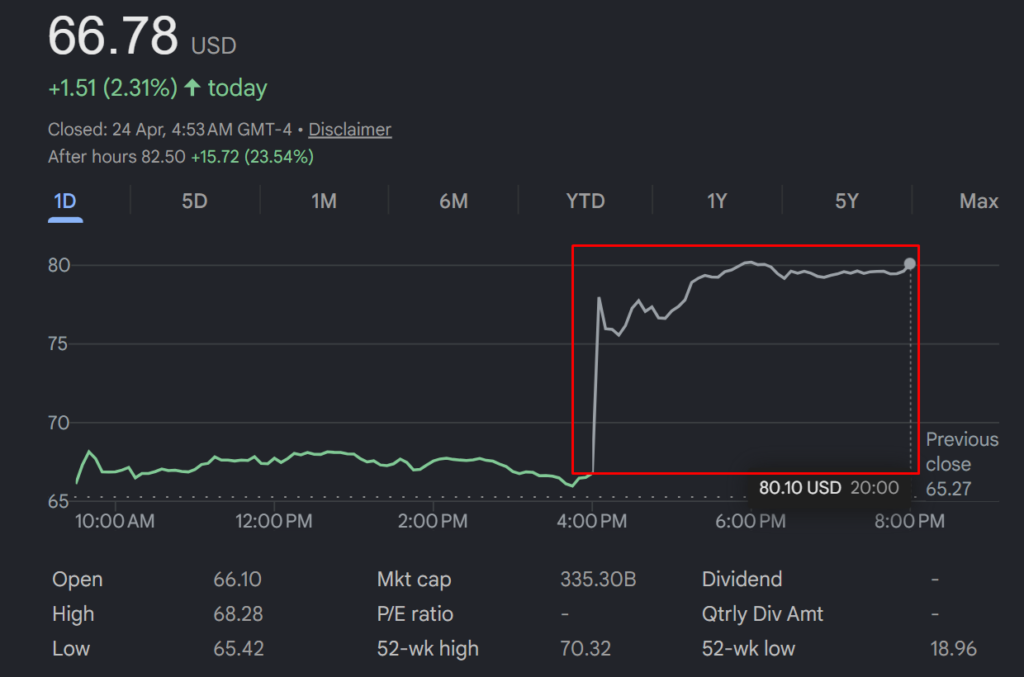Select the latest data point marker on chart
The image size is (1024, 677).
[909, 264]
